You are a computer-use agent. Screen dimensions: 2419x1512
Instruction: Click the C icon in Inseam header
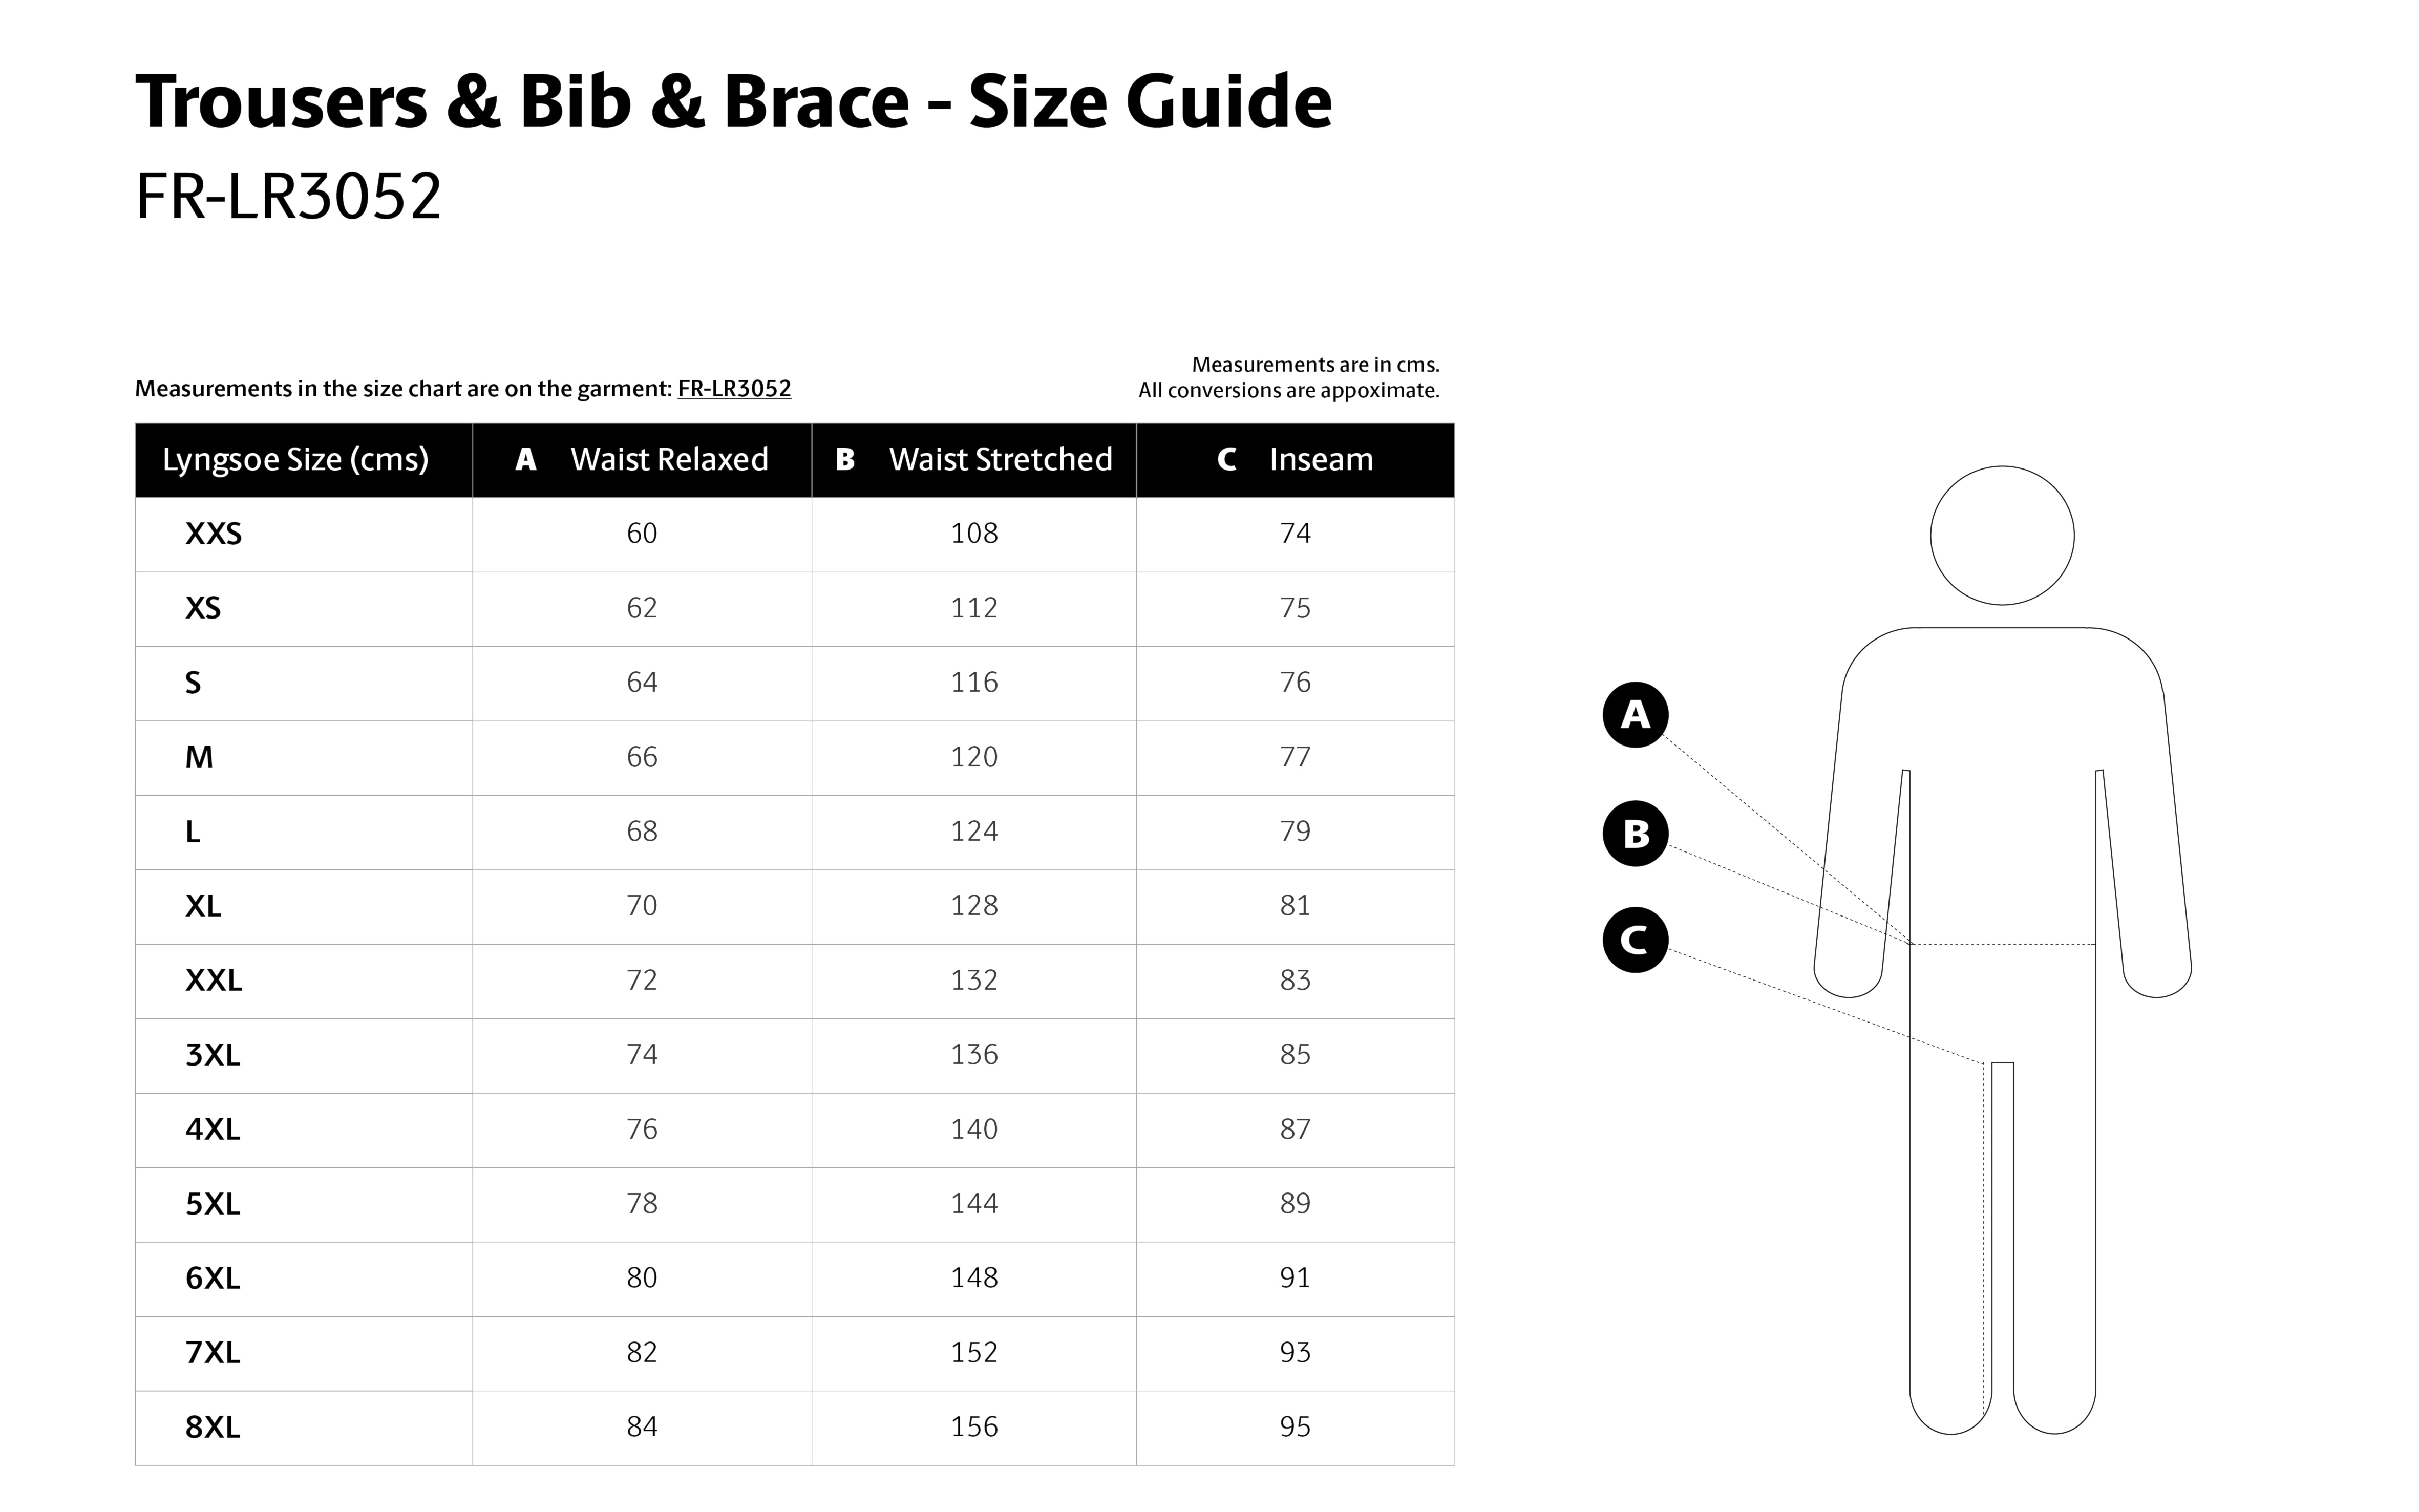[1227, 460]
